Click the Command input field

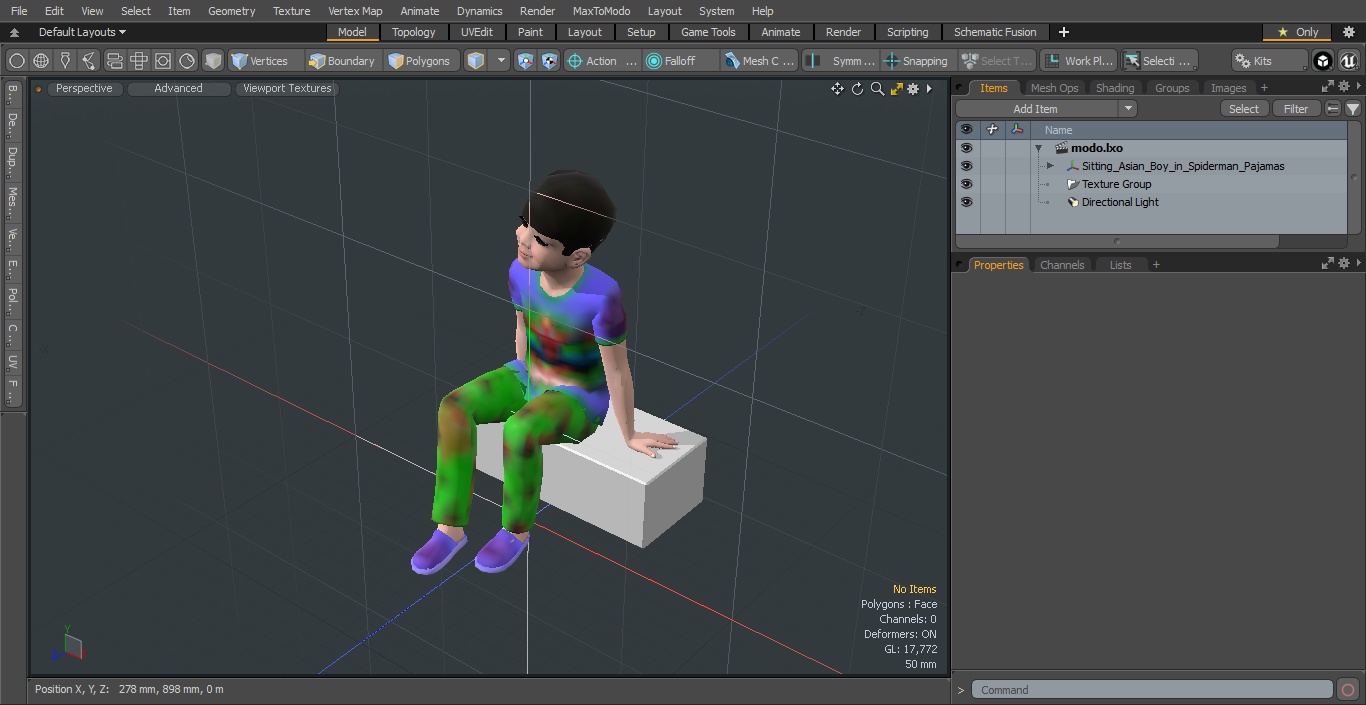click(x=1152, y=690)
